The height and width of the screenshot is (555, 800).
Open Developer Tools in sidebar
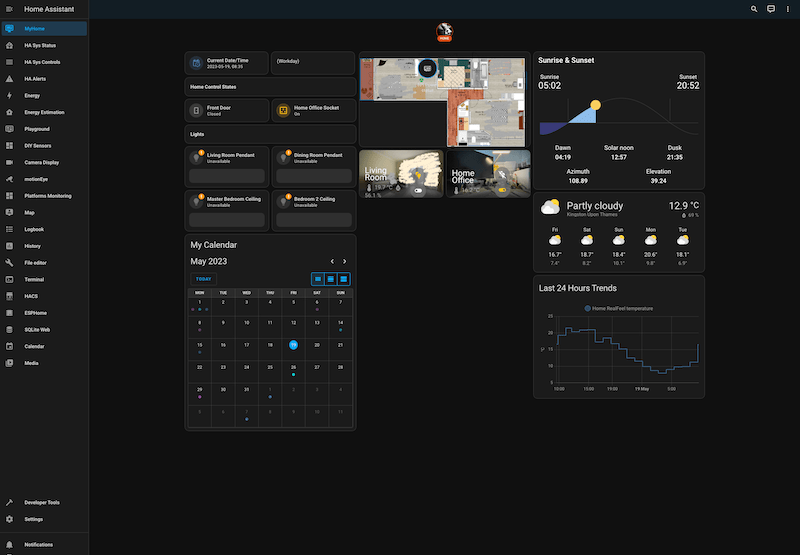(x=42, y=503)
